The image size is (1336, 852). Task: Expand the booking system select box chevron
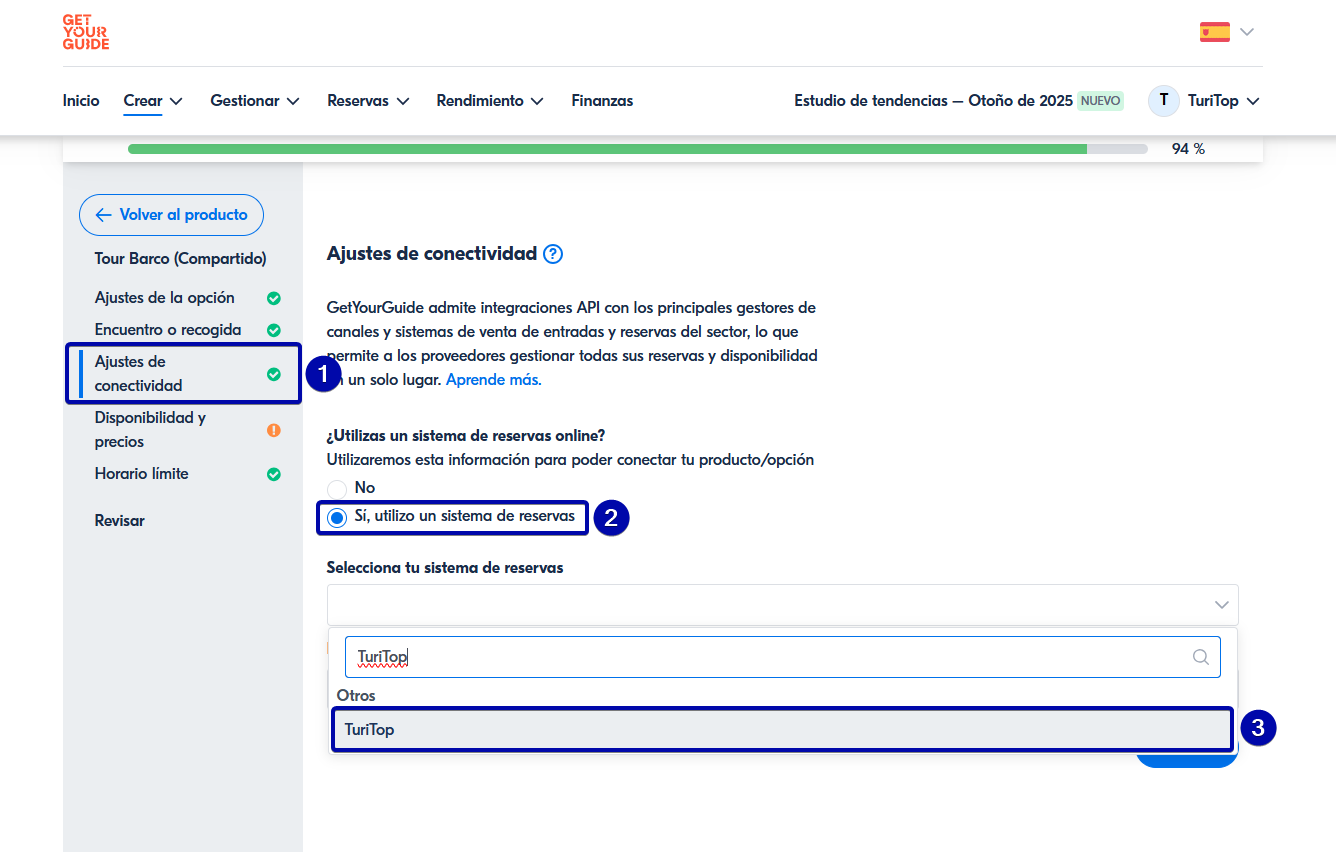point(1221,605)
